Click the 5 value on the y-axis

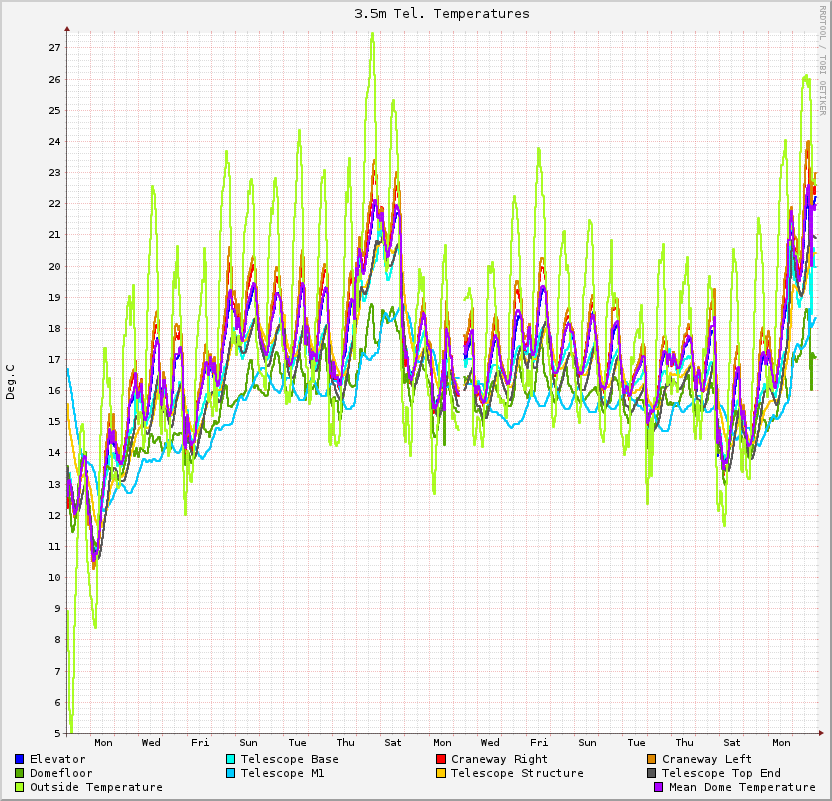[58, 734]
